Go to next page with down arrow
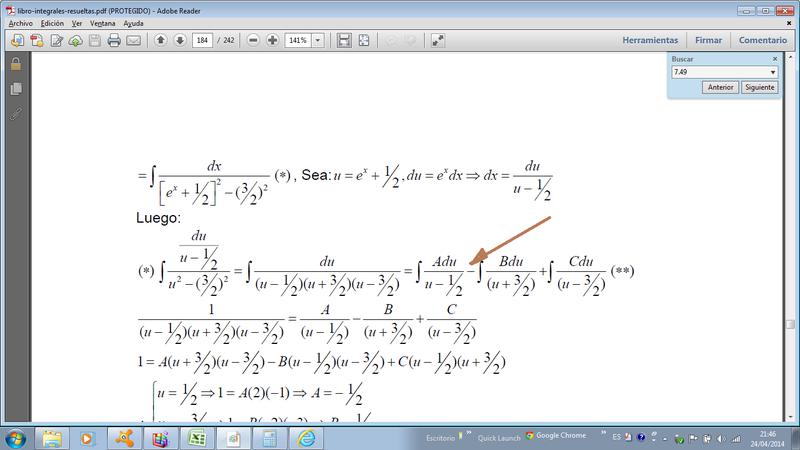Image resolution: width=800 pixels, height=450 pixels. click(180, 41)
